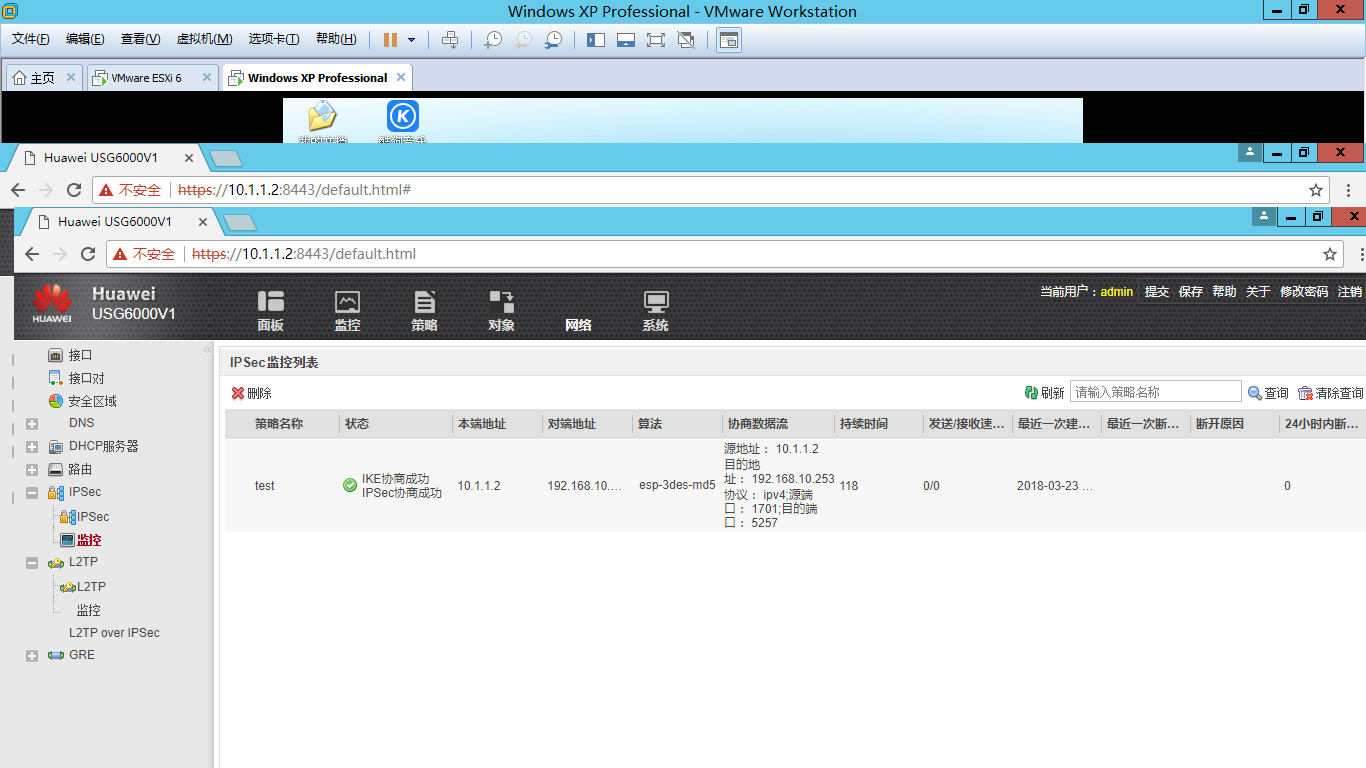
Task: Select L2TP over IPSec item
Action: pos(114,633)
